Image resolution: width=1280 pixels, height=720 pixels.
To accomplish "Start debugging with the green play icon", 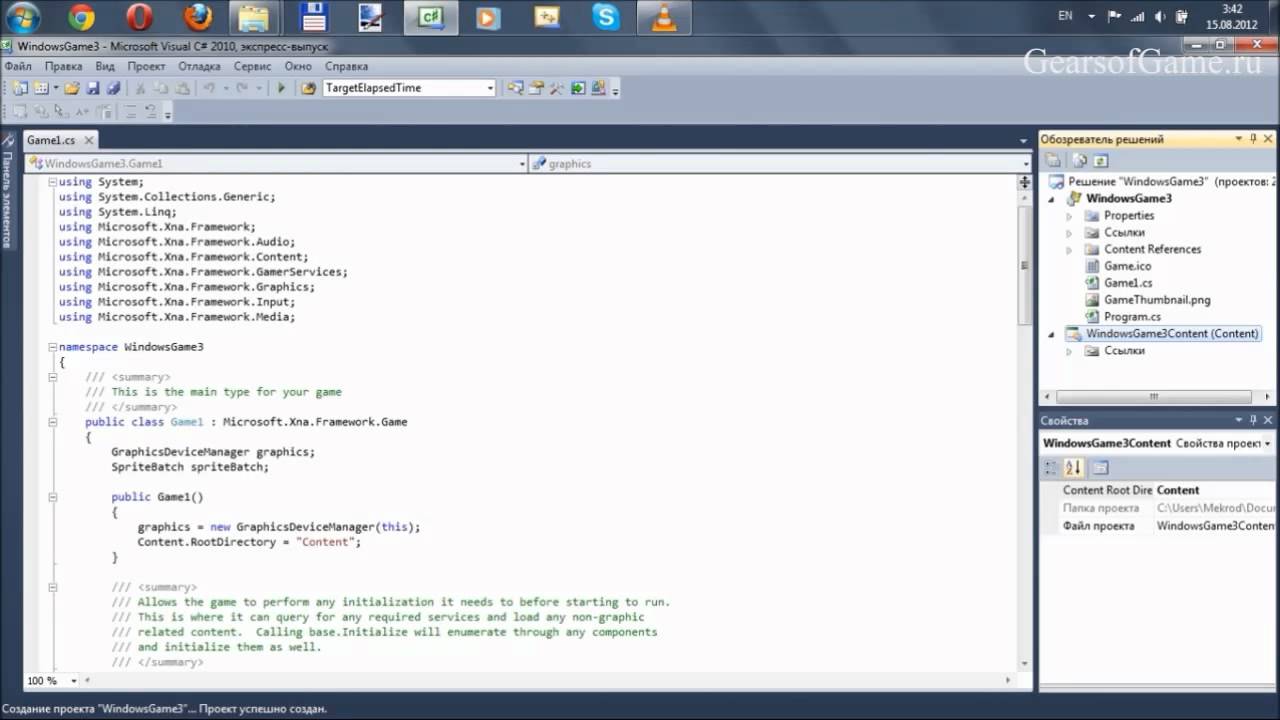I will 281,88.
